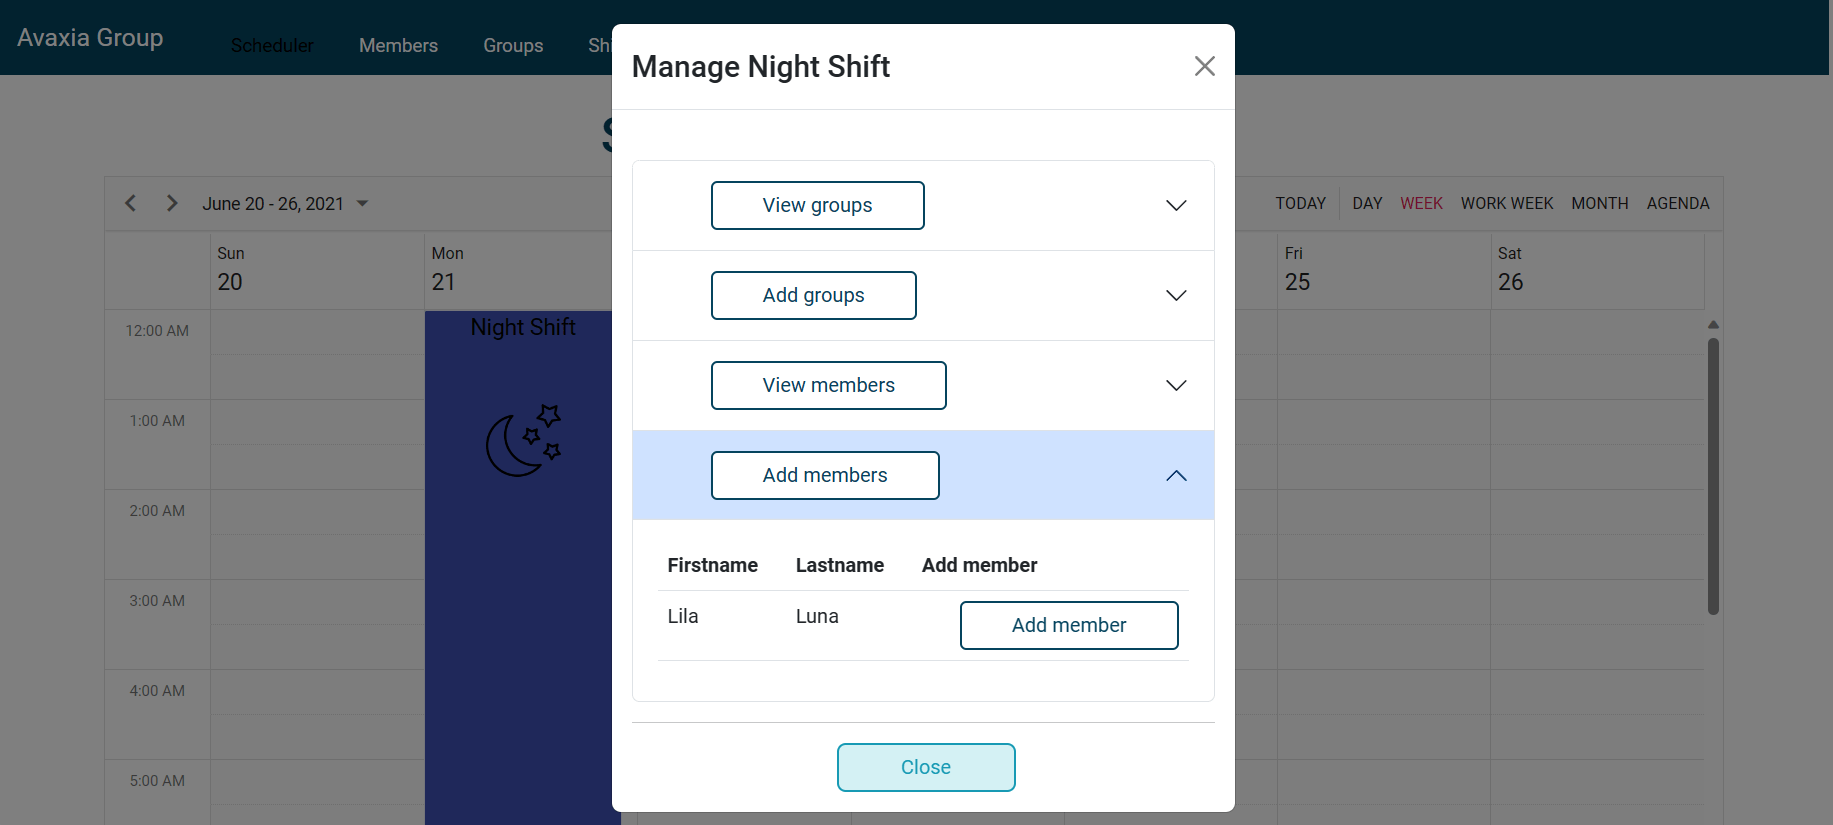The width and height of the screenshot is (1833, 825).
Task: Jump to today using the TODAY button
Action: pyautogui.click(x=1300, y=203)
